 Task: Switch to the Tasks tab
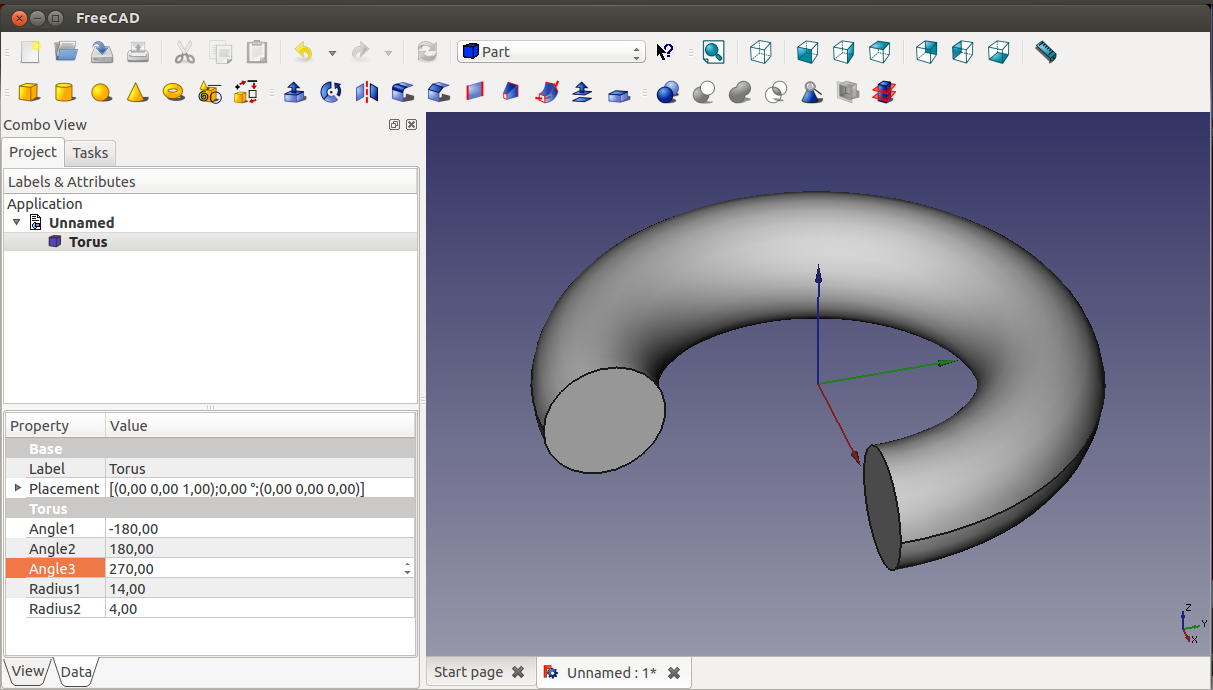[x=90, y=153]
